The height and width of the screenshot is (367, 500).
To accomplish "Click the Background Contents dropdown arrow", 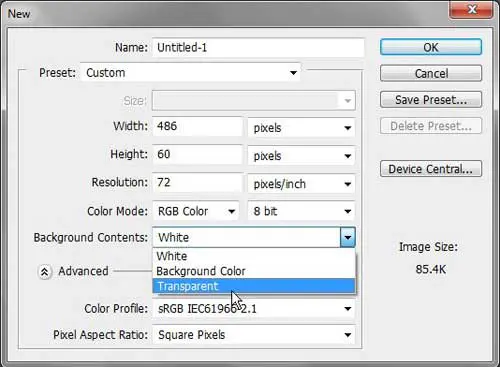I will click(x=348, y=237).
